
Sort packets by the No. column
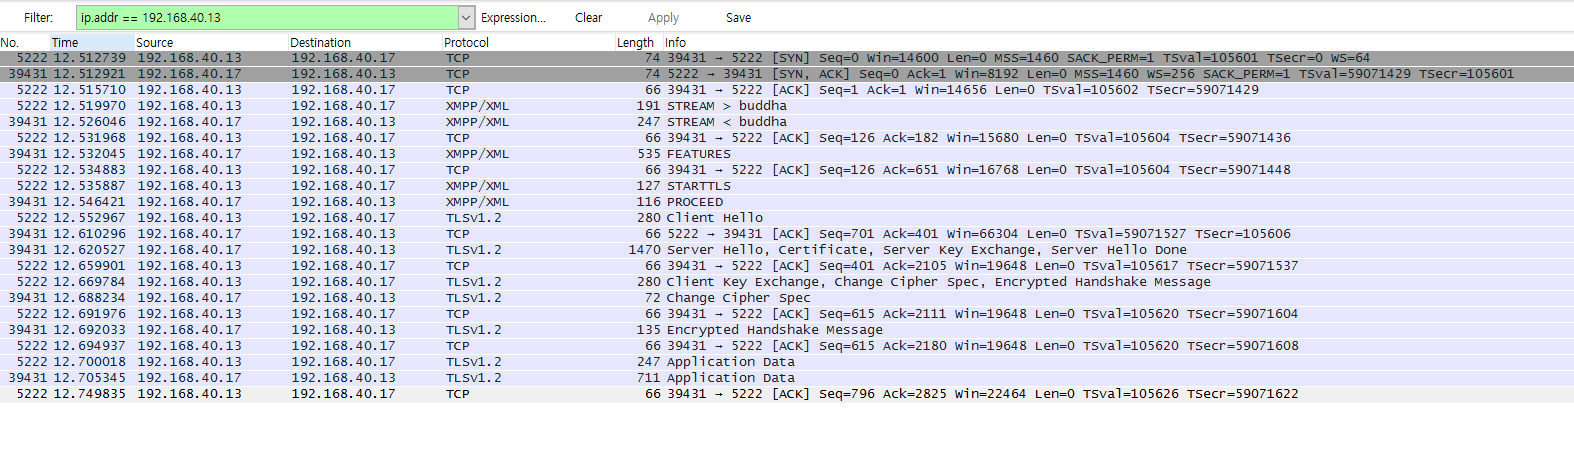[25, 42]
